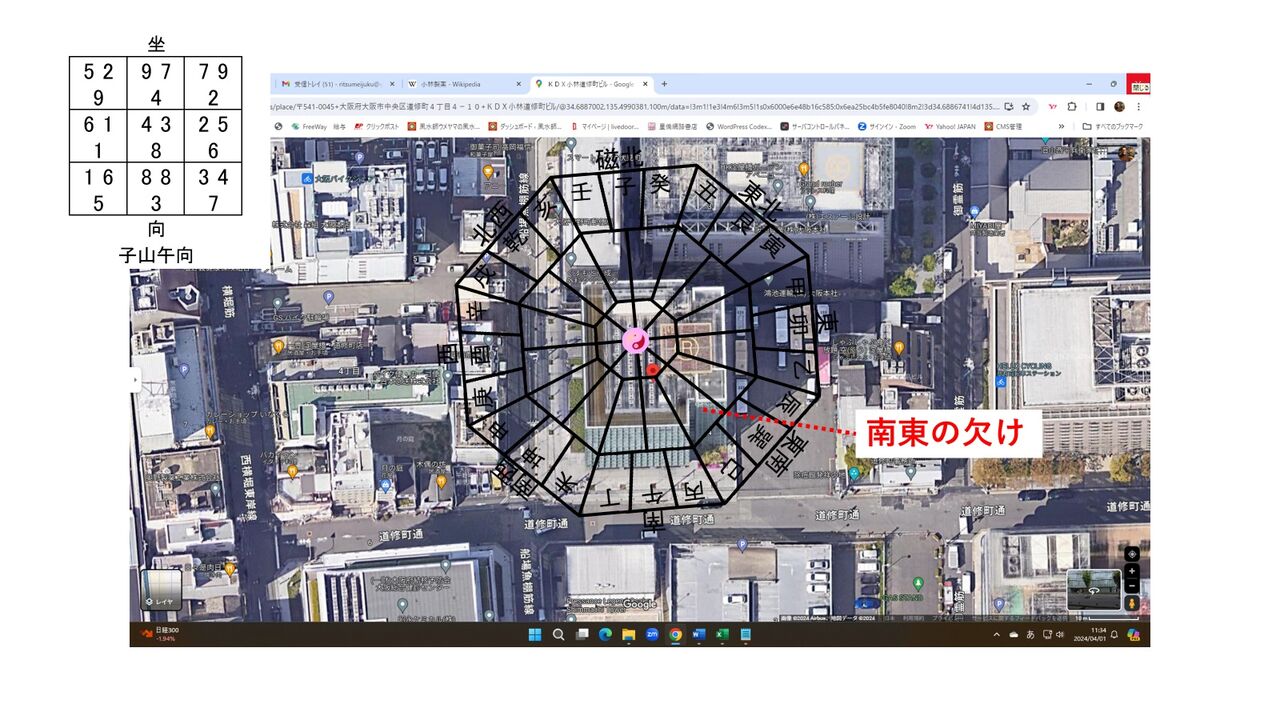Open the クリックポスト bookmark
1280x720 pixels.
click(x=376, y=126)
